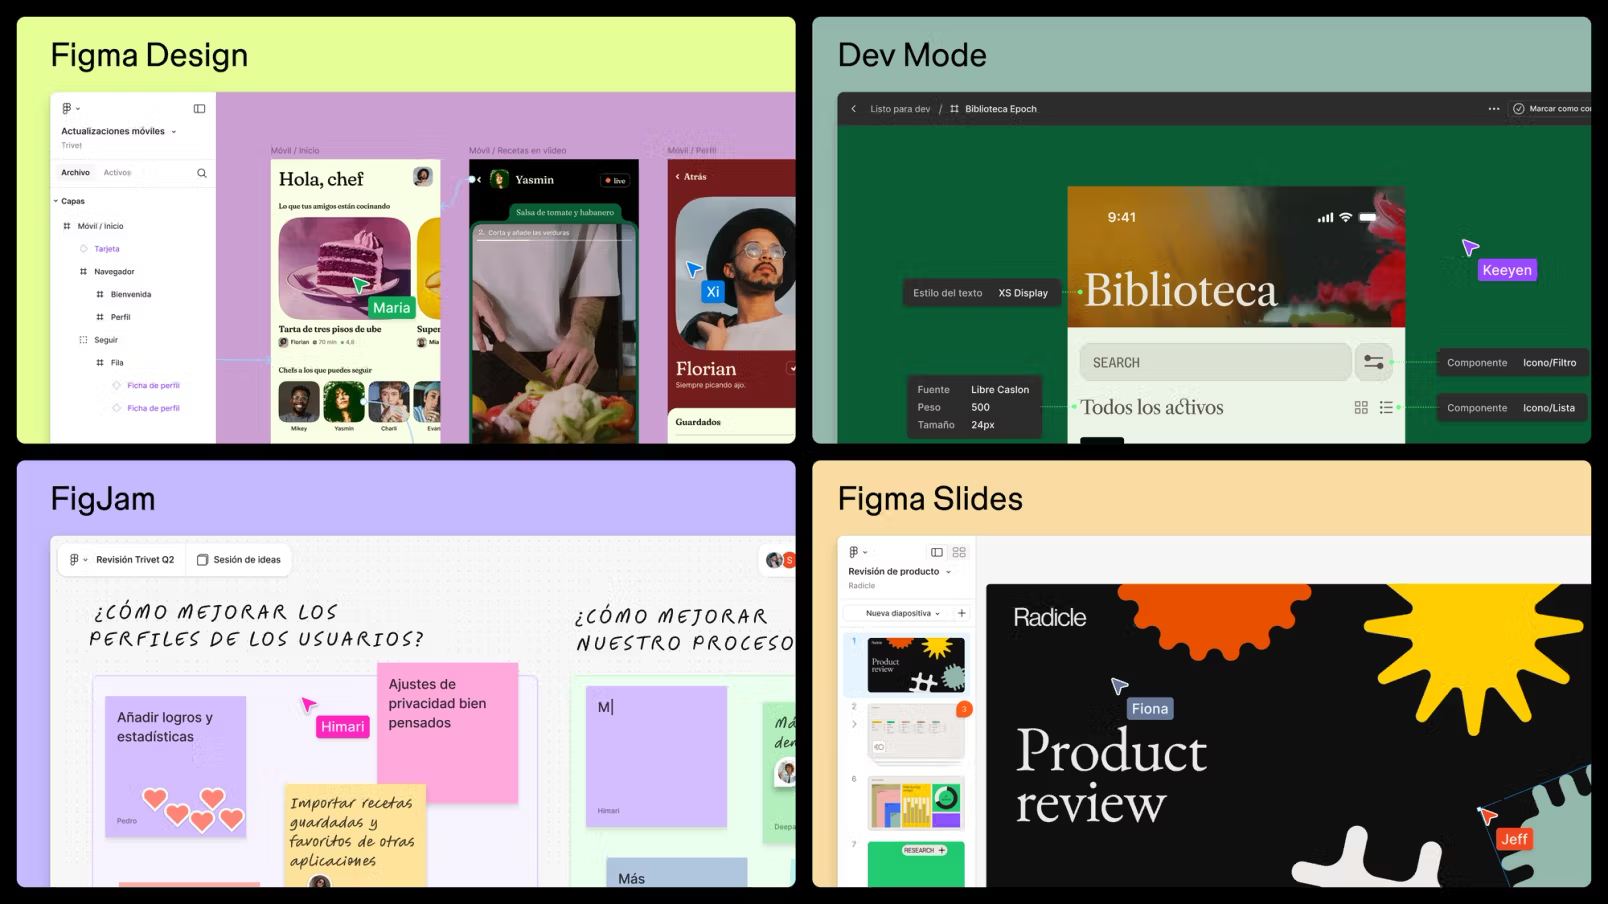Open the Figma main menu in the Design sidebar
The image size is (1608, 904).
(x=67, y=108)
